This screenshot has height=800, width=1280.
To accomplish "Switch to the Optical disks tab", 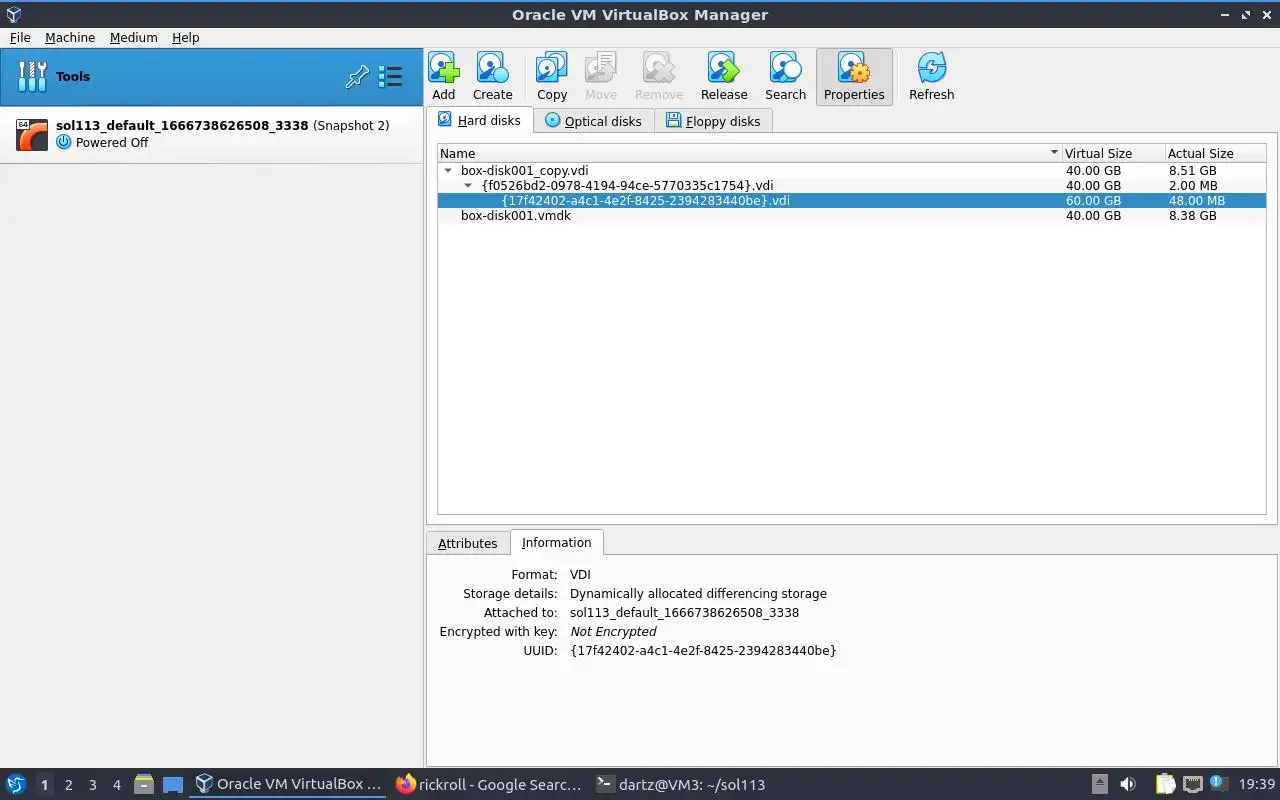I will tap(593, 121).
